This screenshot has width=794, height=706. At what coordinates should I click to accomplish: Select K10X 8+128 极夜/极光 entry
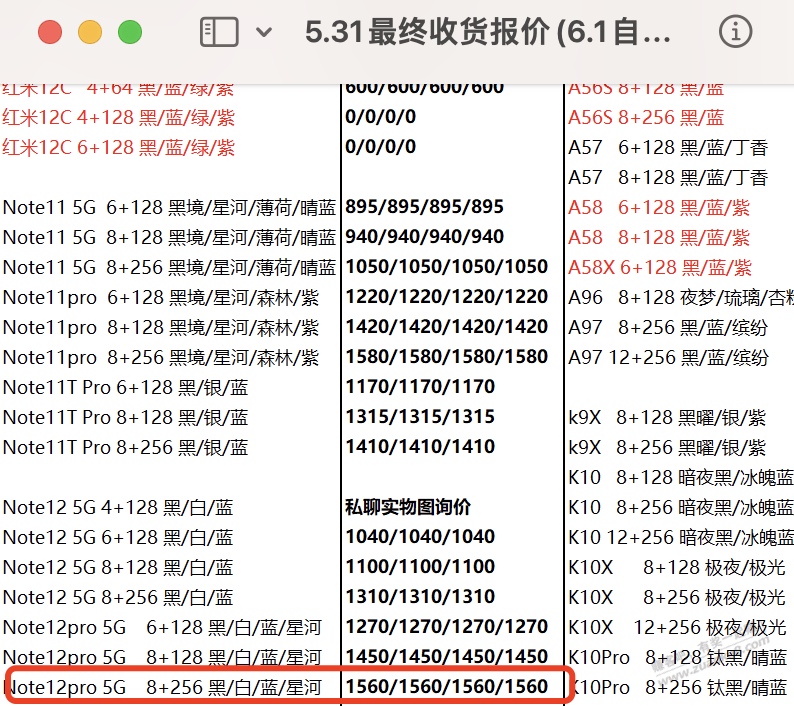click(677, 567)
